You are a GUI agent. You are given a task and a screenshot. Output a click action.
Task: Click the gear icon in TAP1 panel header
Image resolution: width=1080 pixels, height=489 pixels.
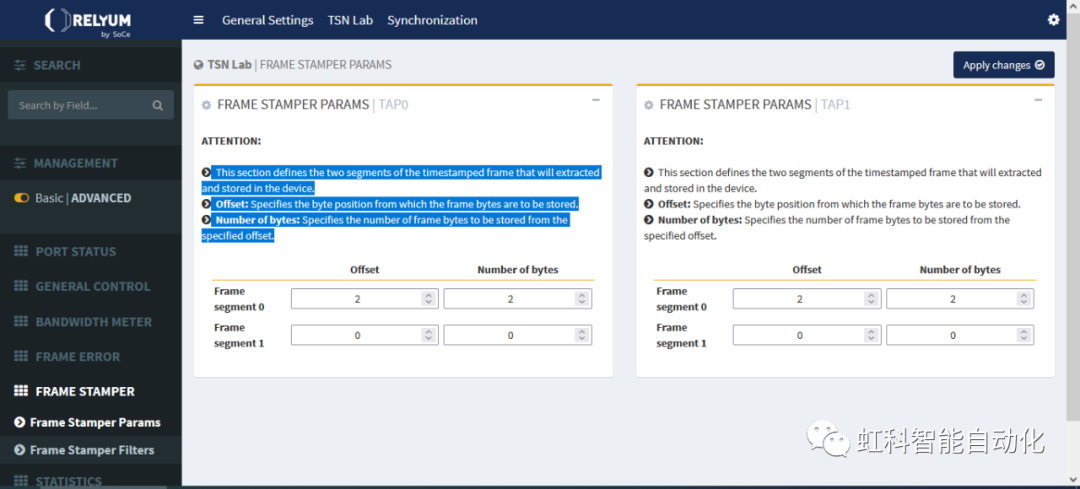coord(648,105)
